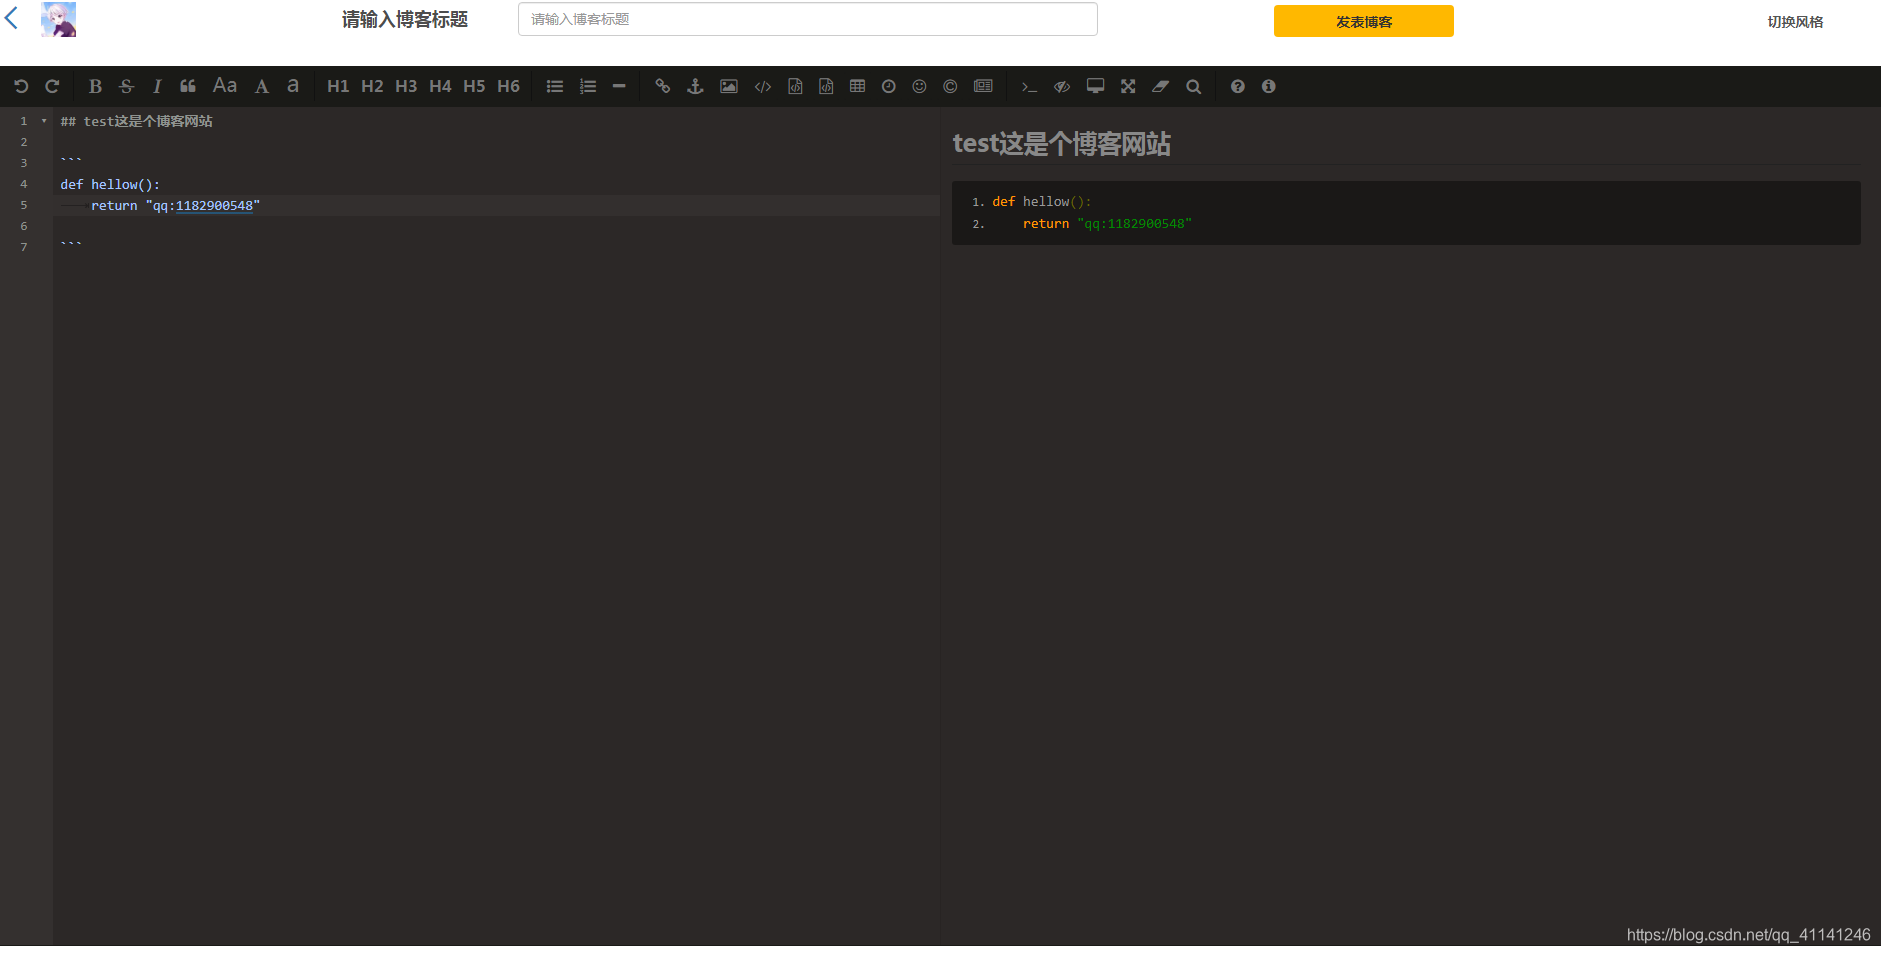Insert current date and time

pos(888,87)
